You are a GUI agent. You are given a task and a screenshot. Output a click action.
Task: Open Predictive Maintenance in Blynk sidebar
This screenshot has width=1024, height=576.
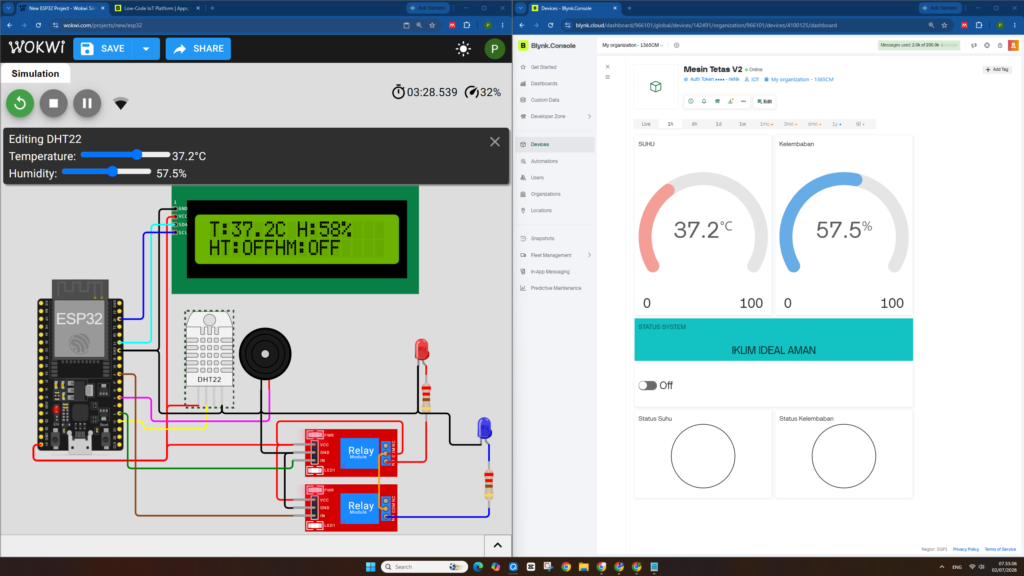coord(555,288)
